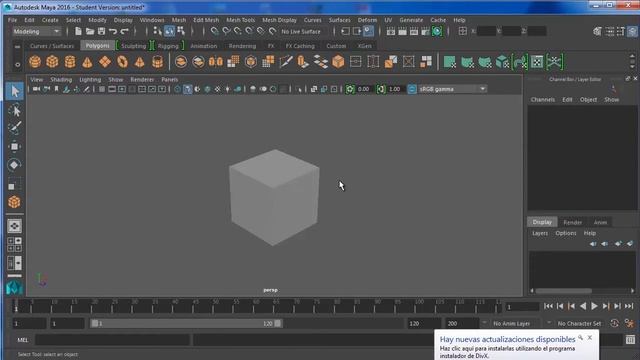Click the Undo arrow icon
This screenshot has width=640, height=360.
(x=113, y=31)
